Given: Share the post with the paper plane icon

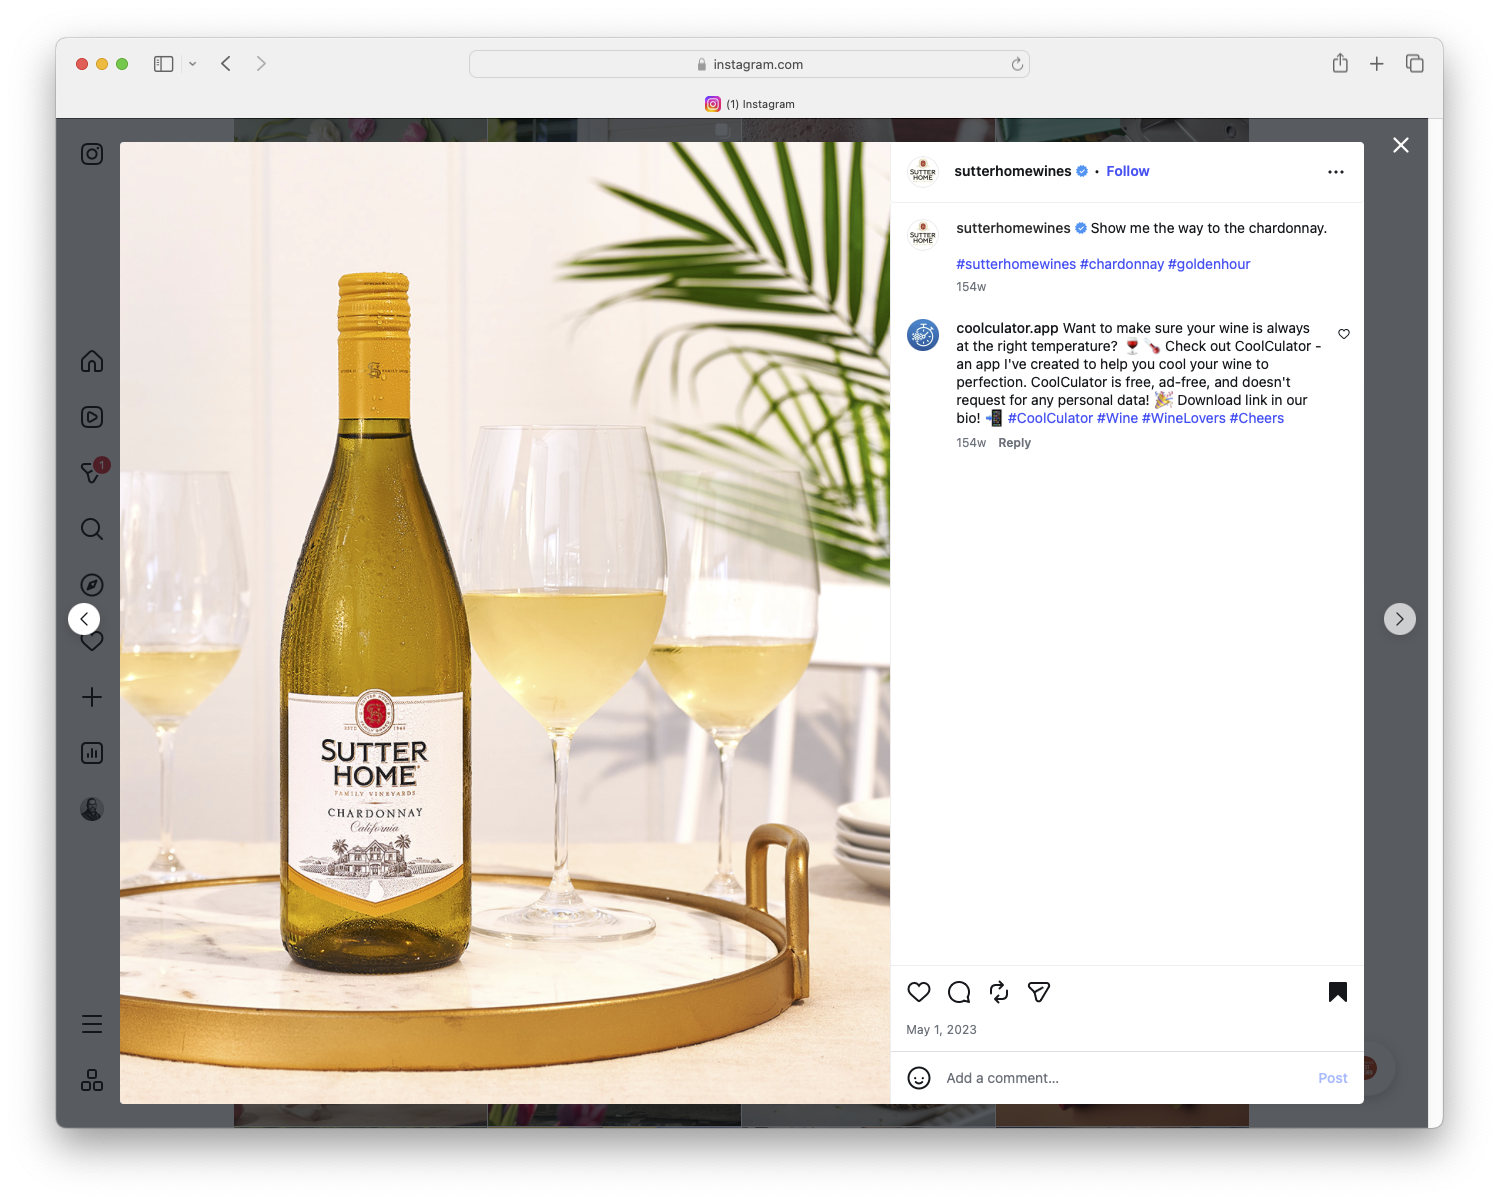Looking at the screenshot, I should point(1039,992).
